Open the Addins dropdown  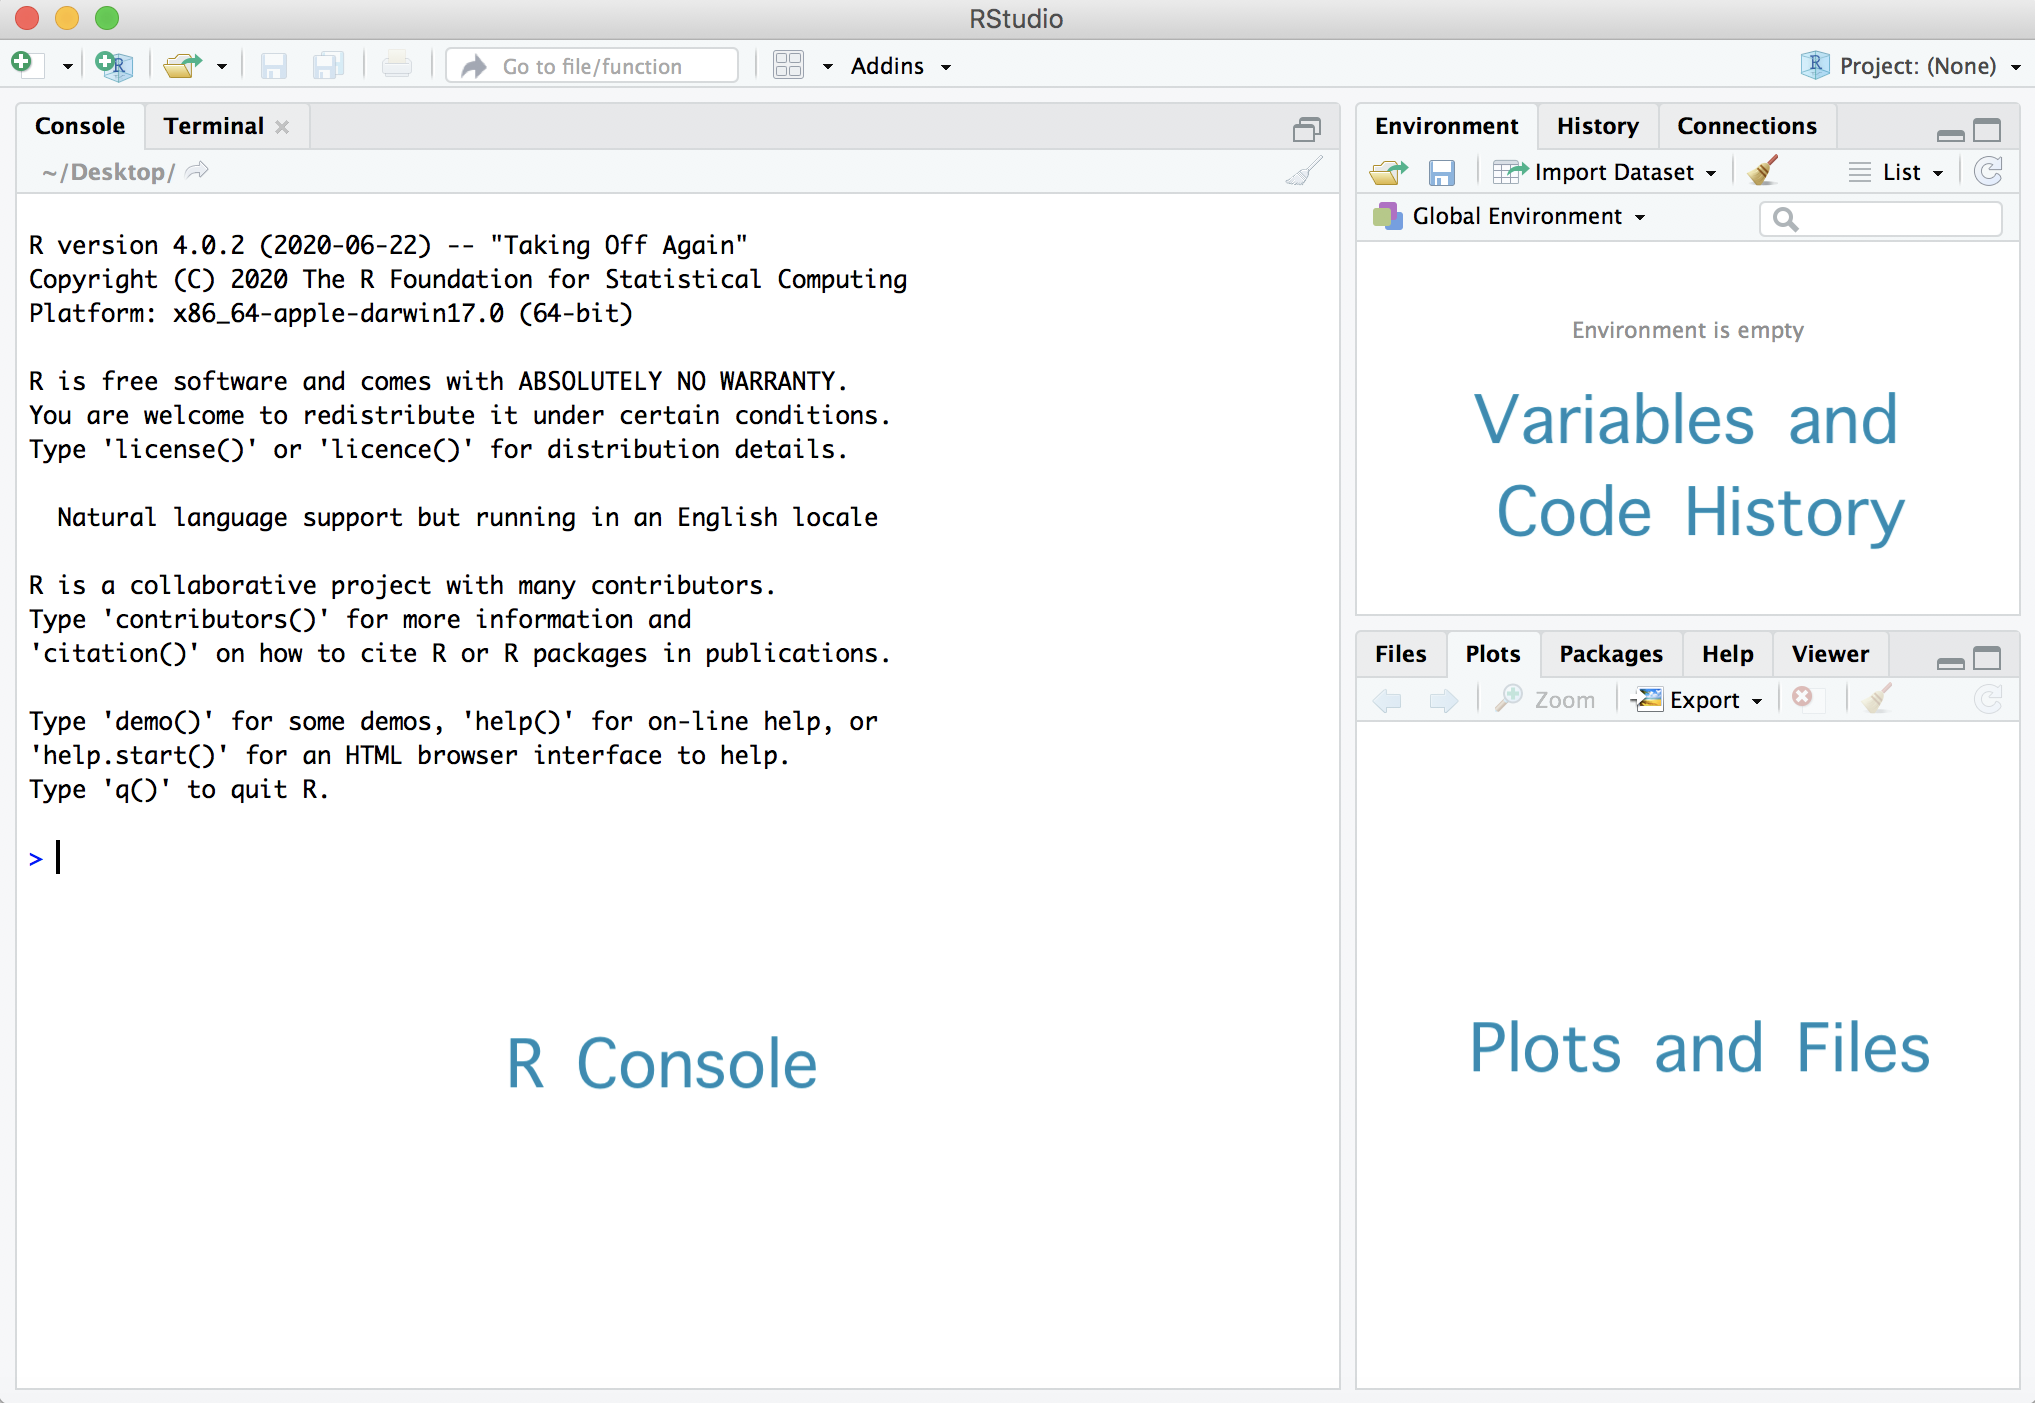tap(900, 66)
